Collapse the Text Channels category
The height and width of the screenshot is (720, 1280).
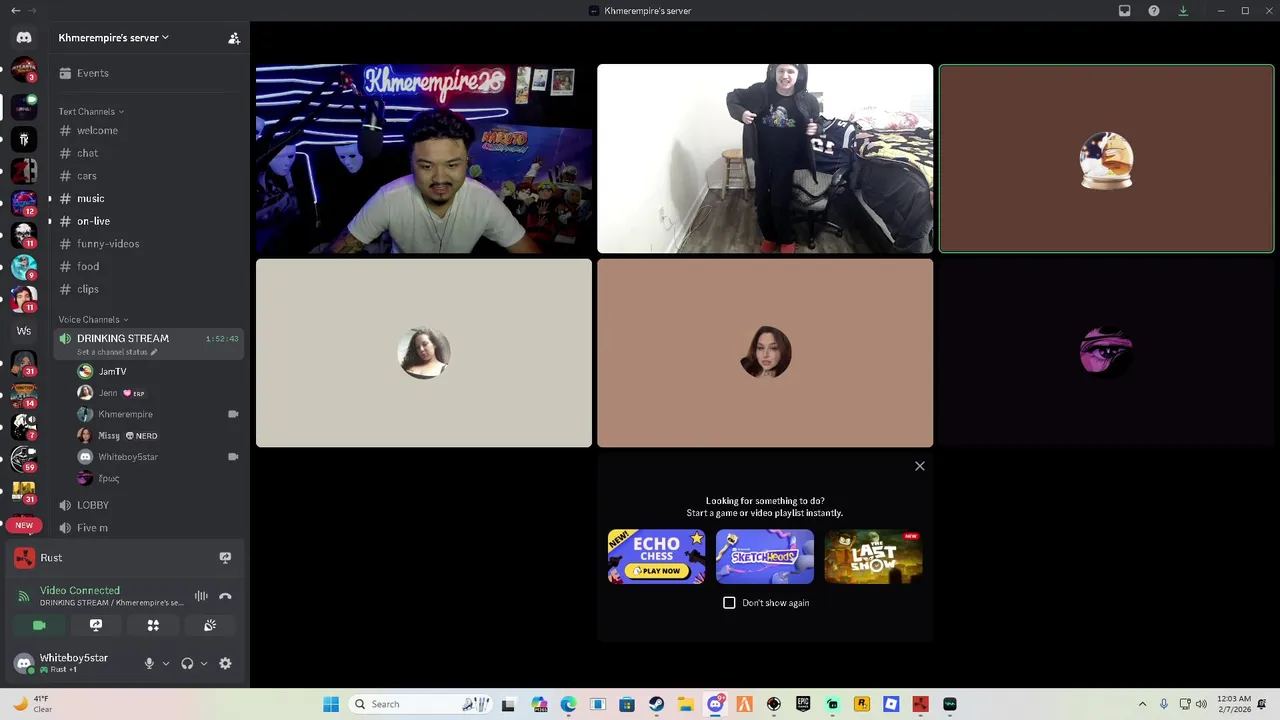(x=91, y=111)
